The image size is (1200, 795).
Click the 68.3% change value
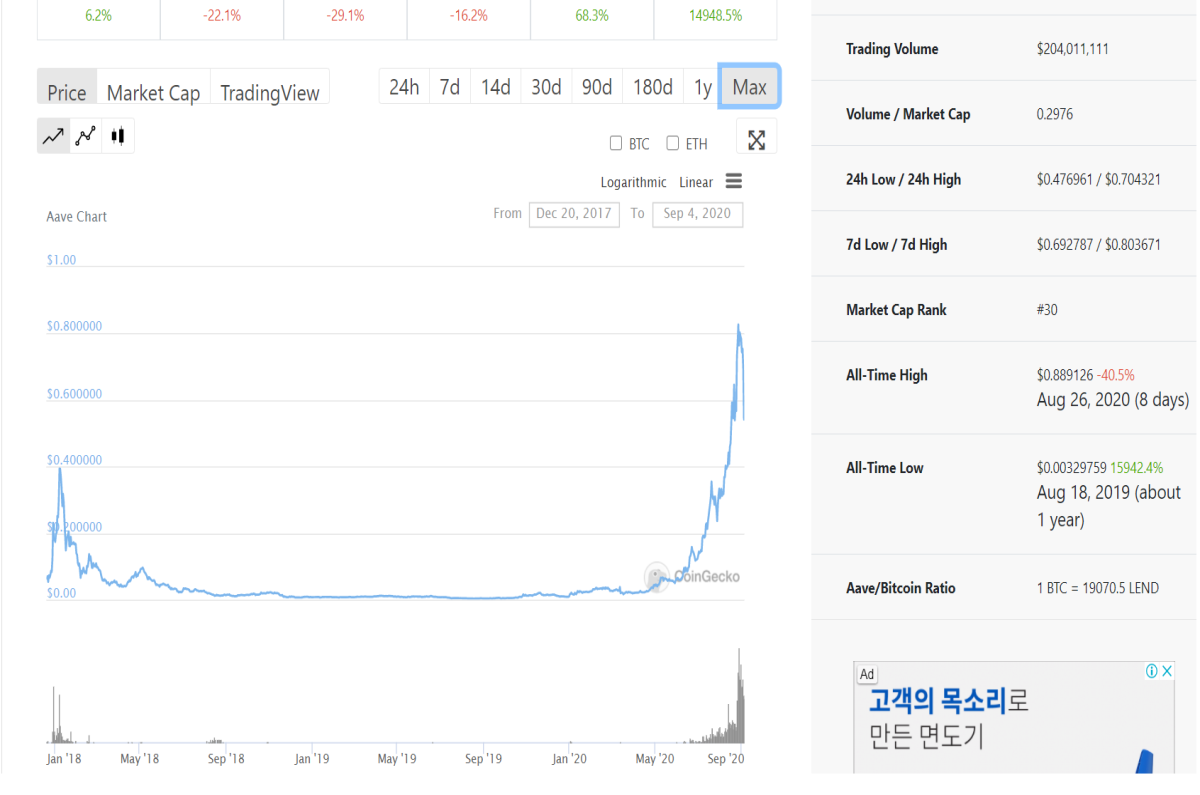click(x=592, y=16)
